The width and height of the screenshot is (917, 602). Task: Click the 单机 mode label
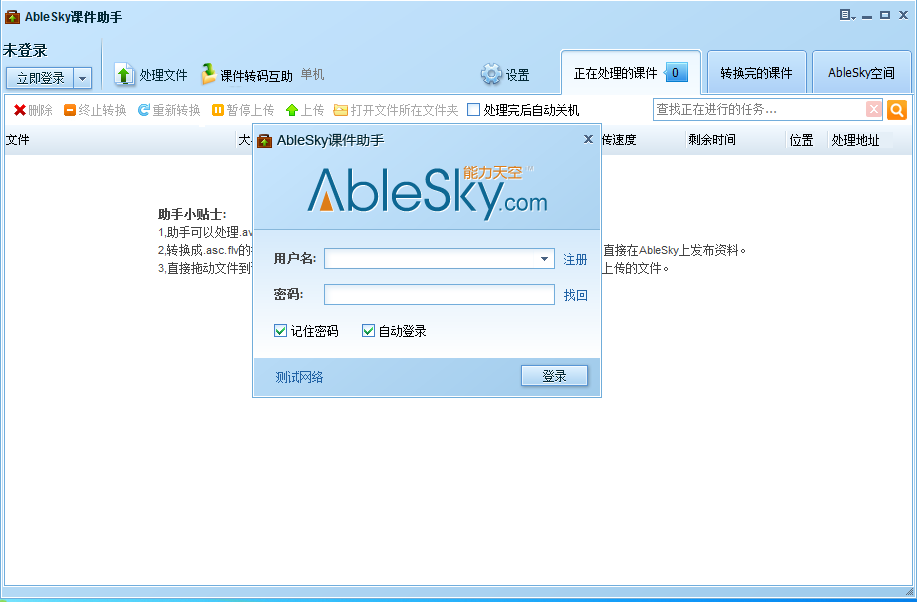(x=312, y=74)
